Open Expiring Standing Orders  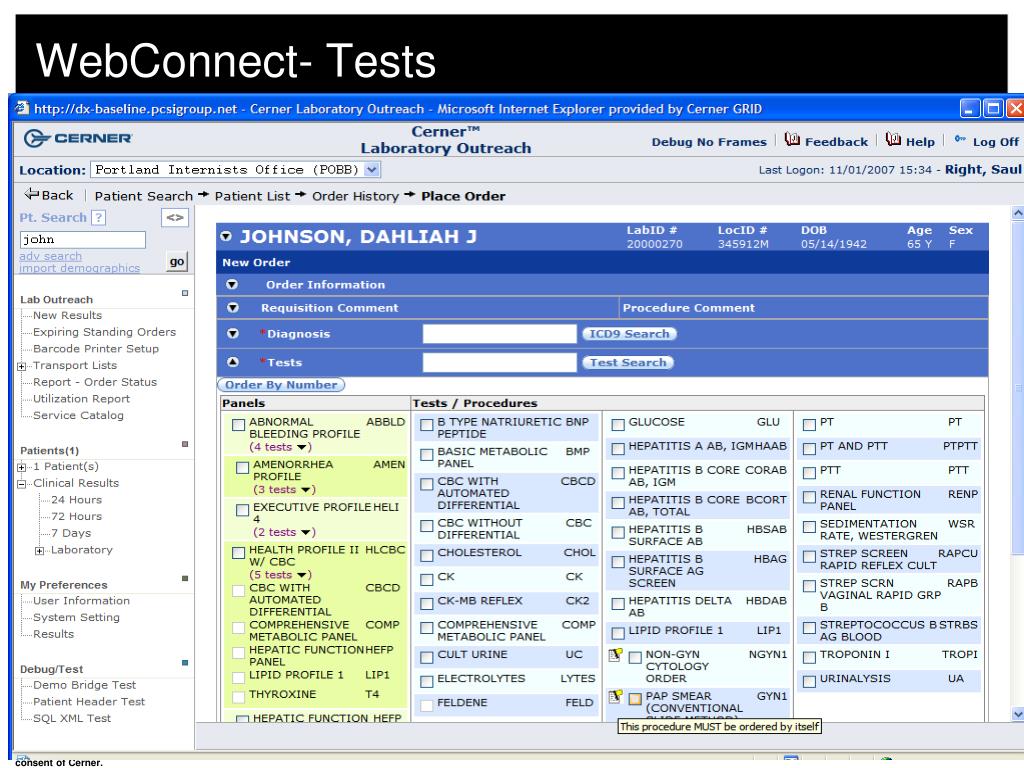[x=104, y=332]
